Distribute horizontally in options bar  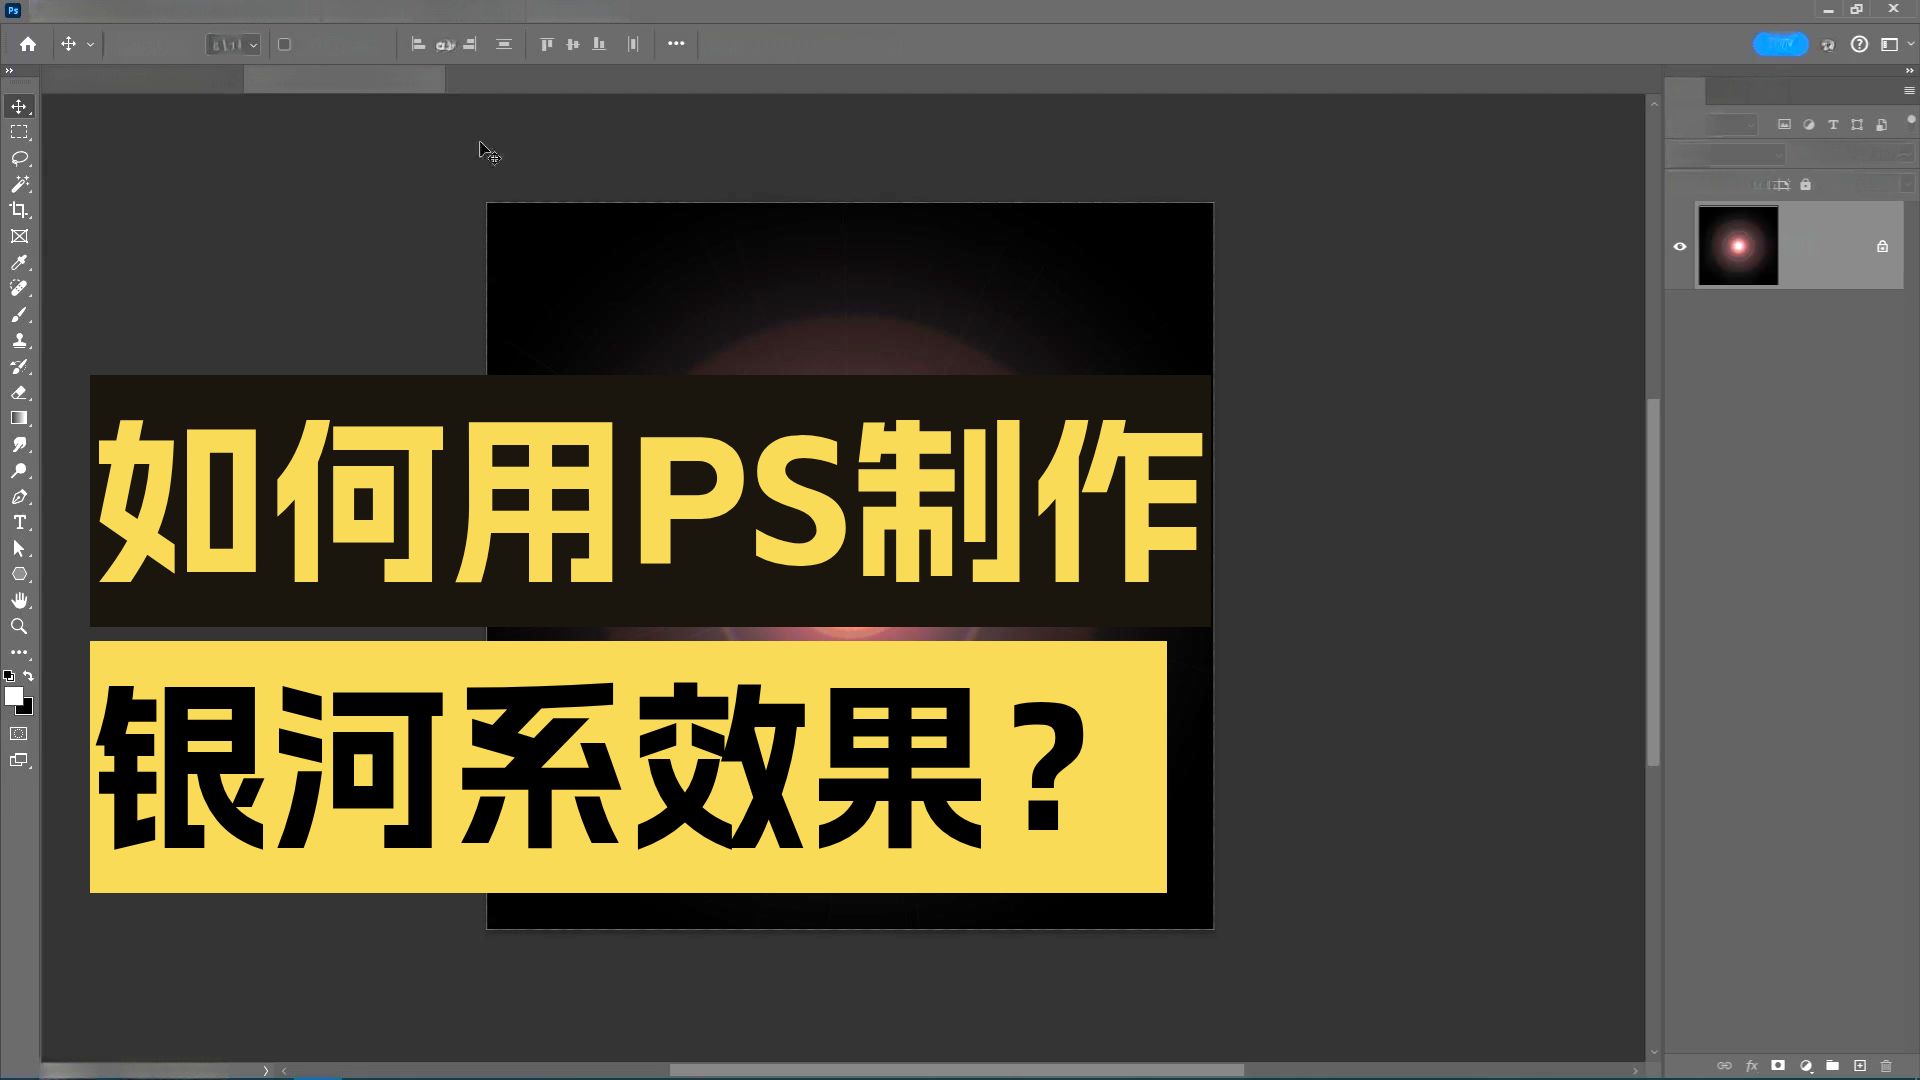pos(633,44)
